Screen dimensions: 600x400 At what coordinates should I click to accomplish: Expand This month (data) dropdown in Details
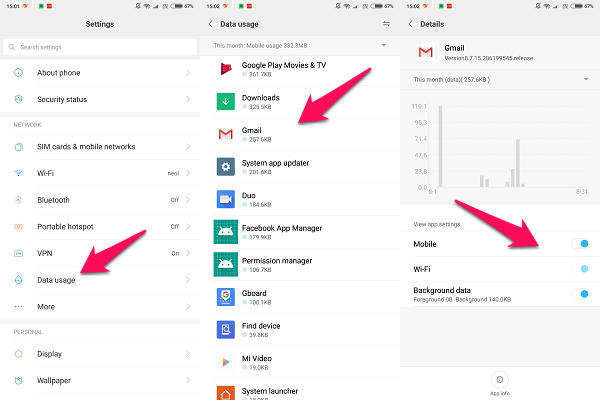[586, 79]
